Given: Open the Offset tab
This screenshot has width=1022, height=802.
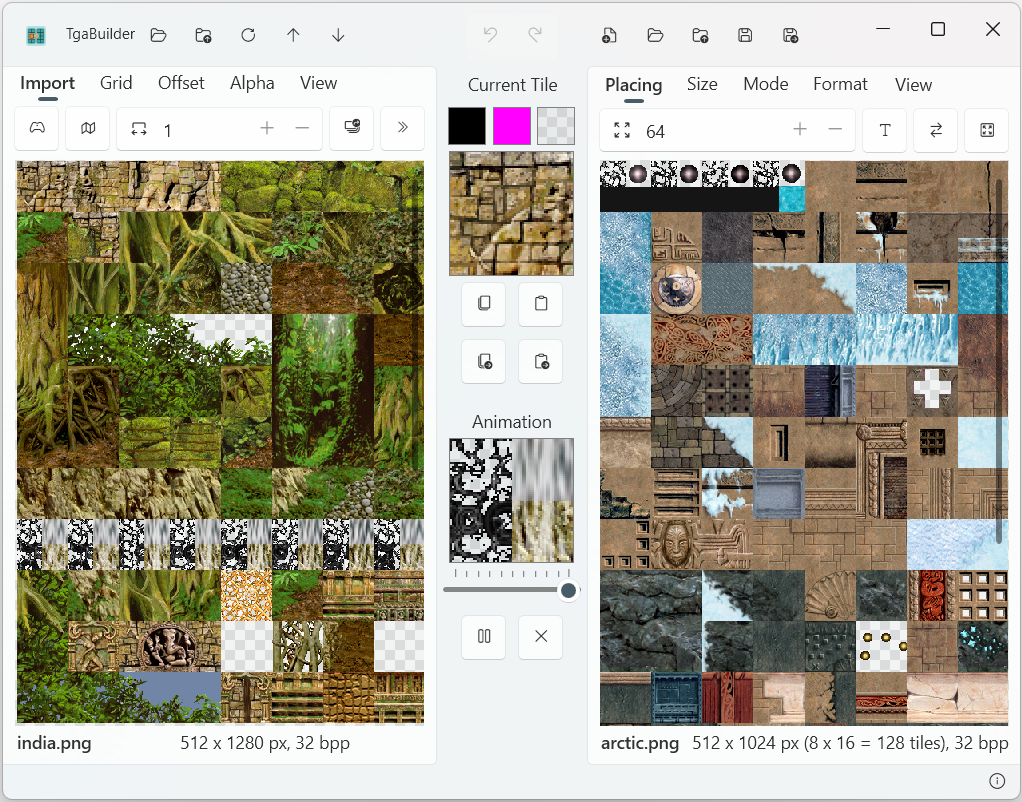Looking at the screenshot, I should (x=181, y=83).
